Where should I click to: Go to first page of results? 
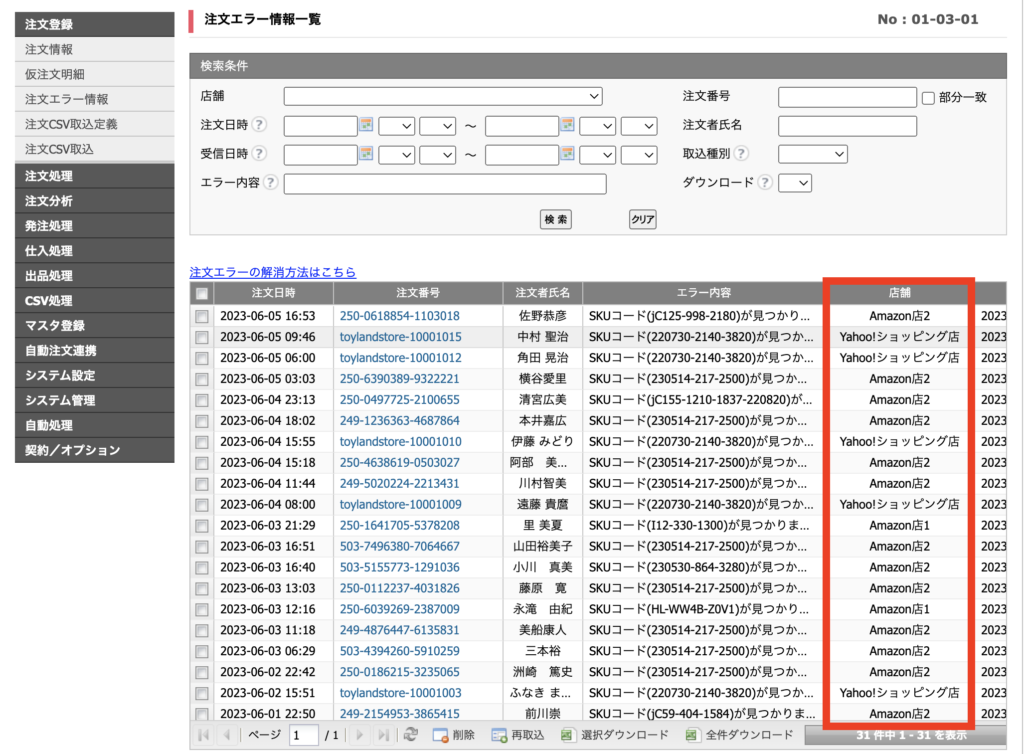coord(204,735)
